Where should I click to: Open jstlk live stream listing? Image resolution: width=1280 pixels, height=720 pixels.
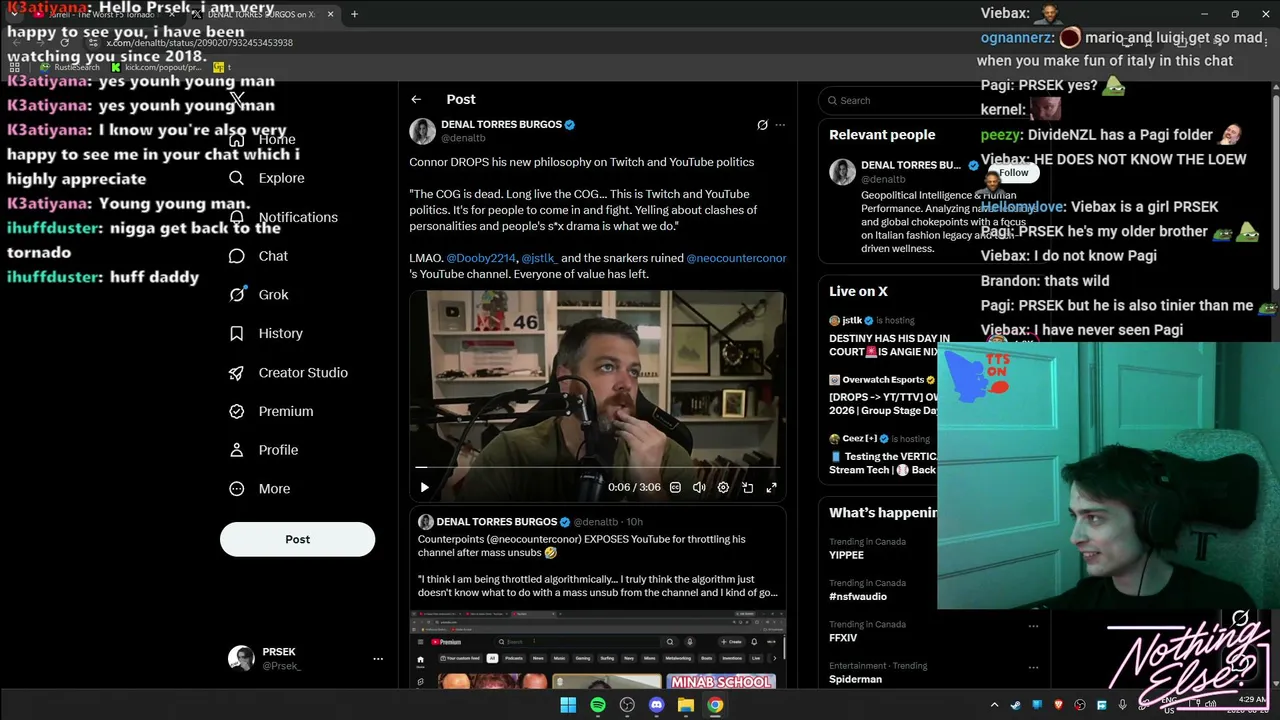tap(885, 336)
